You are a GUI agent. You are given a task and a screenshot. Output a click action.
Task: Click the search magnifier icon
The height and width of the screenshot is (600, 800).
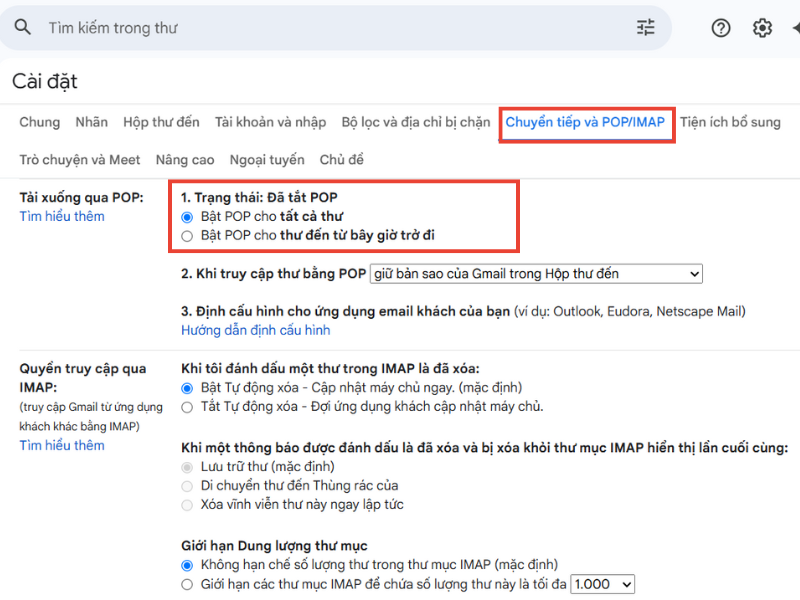[23, 27]
